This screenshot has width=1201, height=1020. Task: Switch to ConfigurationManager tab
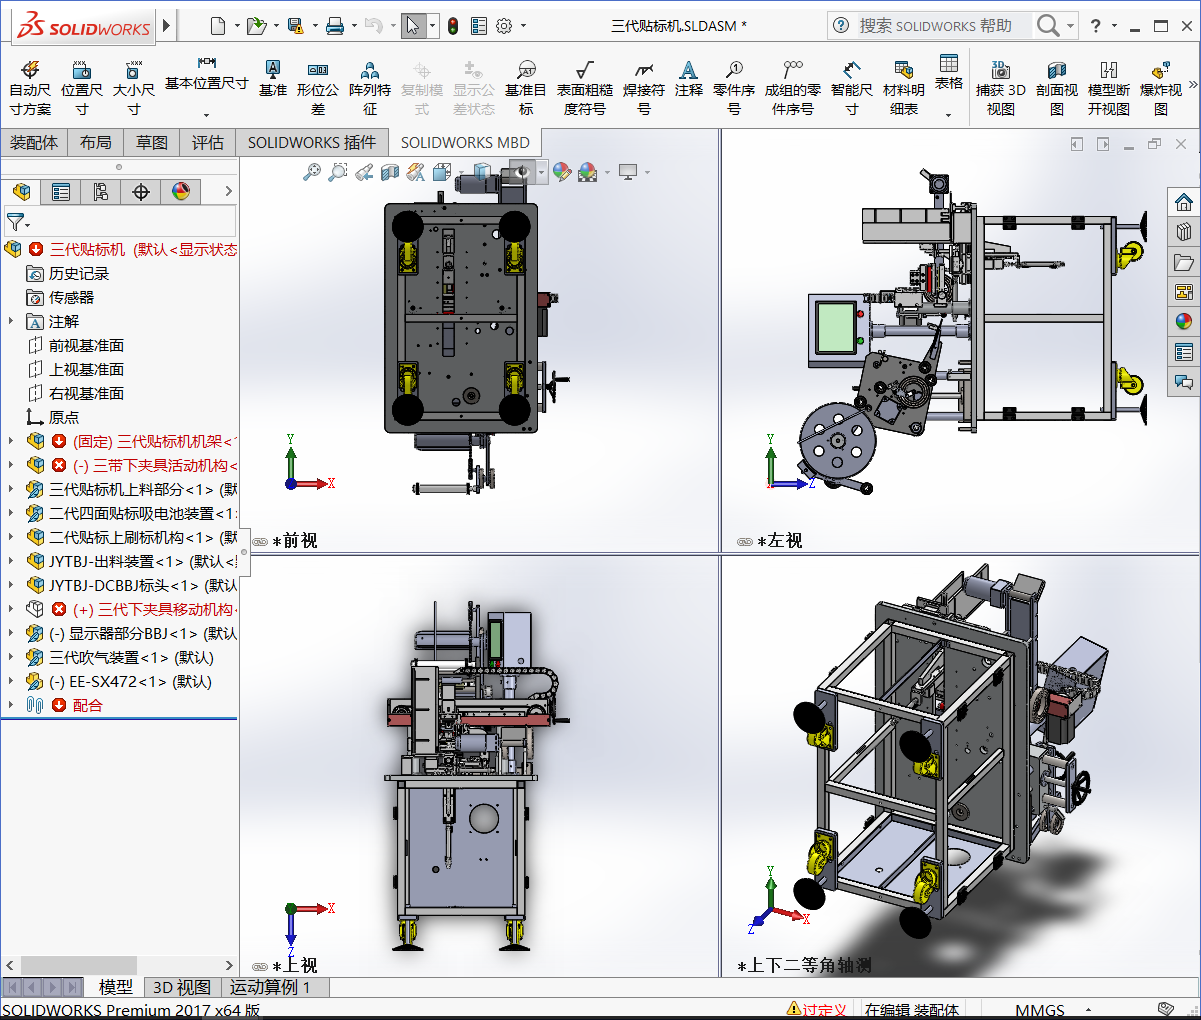[101, 191]
